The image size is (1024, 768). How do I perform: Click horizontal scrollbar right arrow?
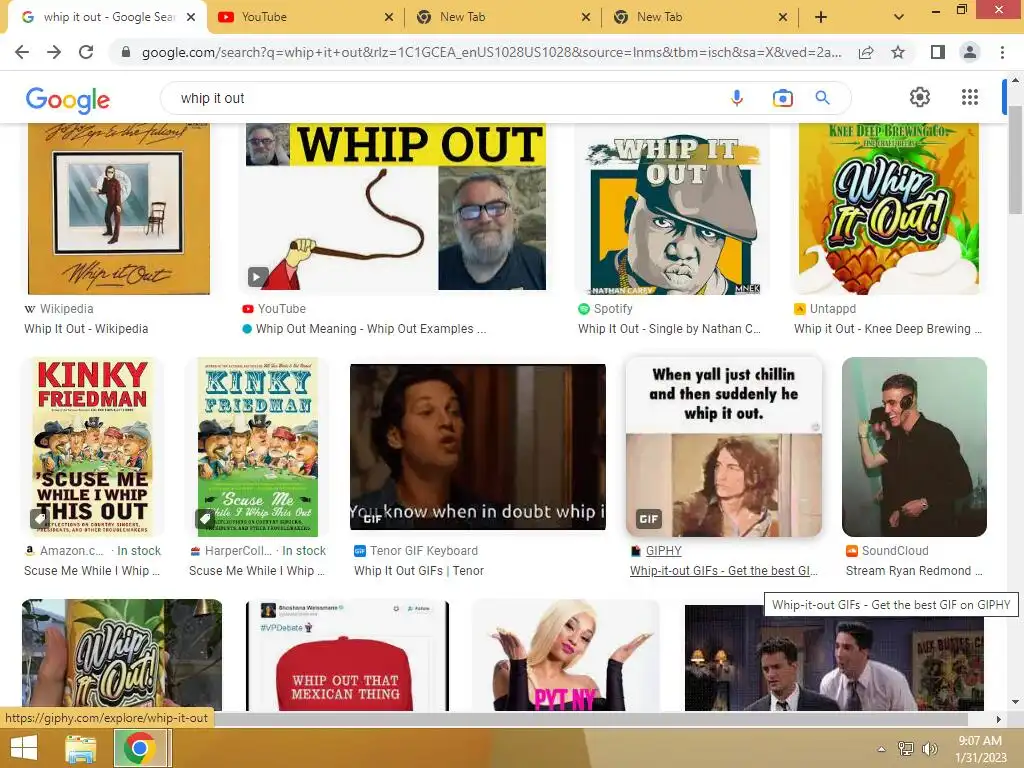tap(999, 719)
